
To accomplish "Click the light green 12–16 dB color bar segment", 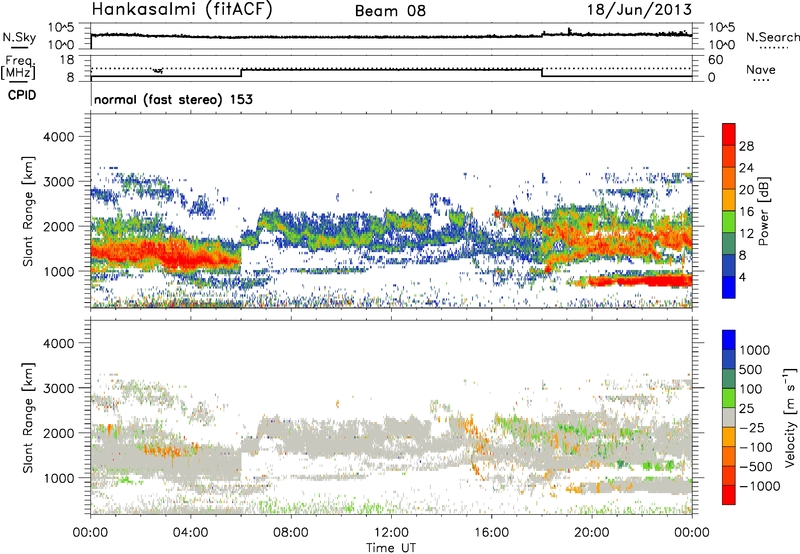I will point(729,222).
